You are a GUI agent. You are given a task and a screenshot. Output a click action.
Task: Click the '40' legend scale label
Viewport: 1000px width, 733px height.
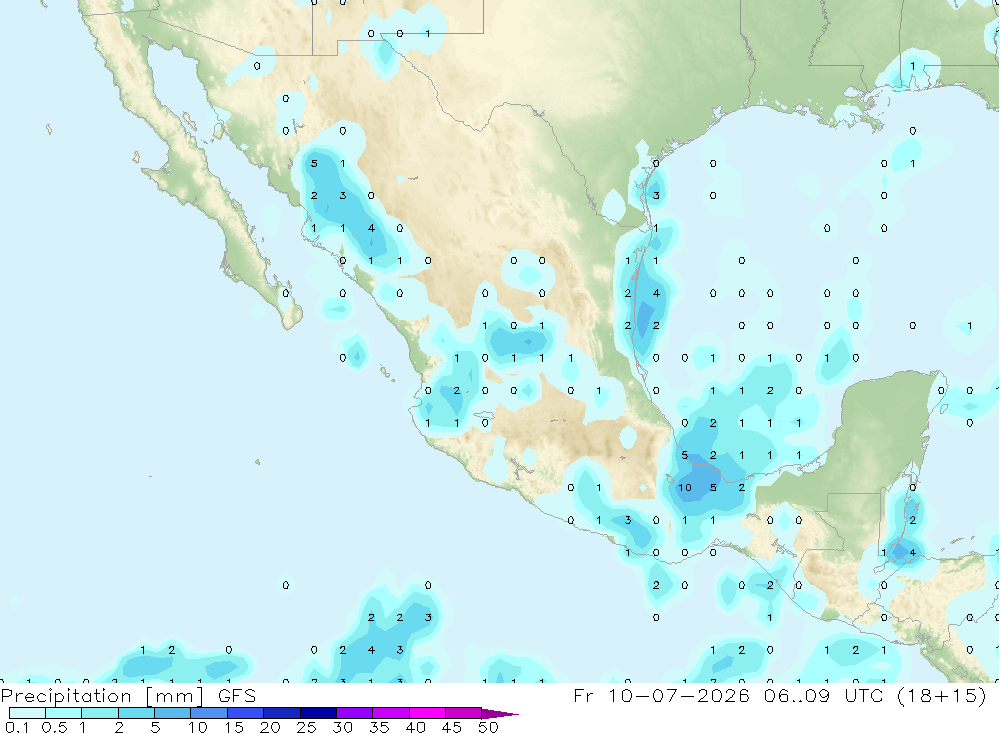(416, 727)
